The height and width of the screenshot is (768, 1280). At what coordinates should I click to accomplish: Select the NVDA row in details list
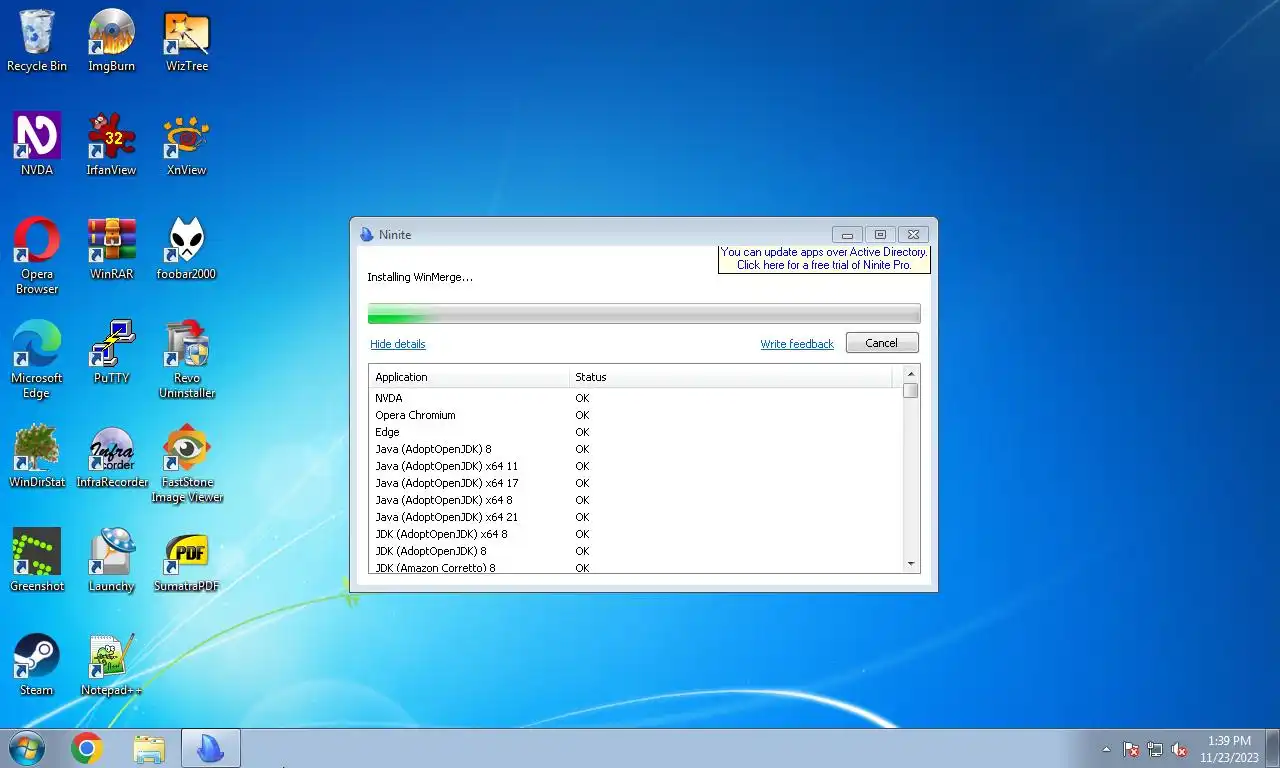click(636, 398)
